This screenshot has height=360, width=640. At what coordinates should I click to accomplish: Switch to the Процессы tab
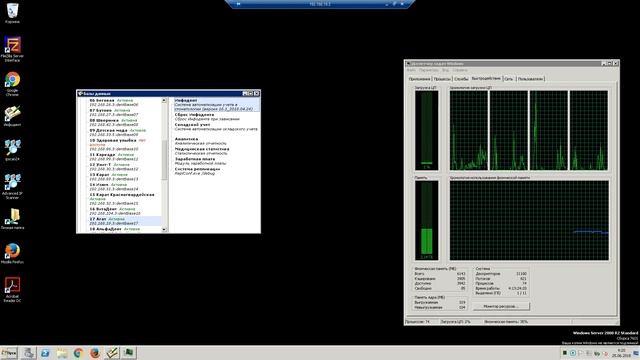(442, 79)
